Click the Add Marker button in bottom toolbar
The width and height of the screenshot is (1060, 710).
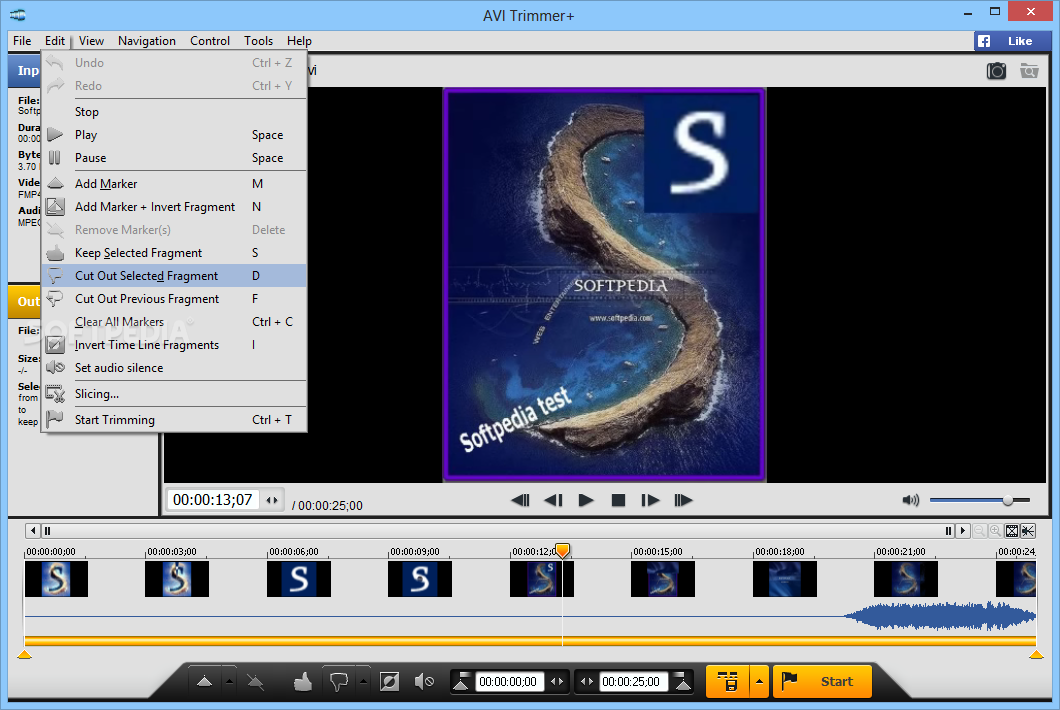pos(204,682)
